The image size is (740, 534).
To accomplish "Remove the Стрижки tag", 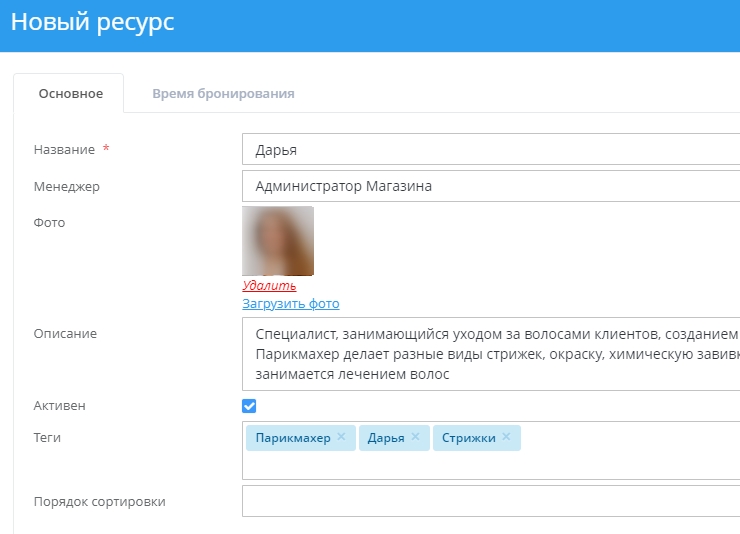I will [x=506, y=437].
